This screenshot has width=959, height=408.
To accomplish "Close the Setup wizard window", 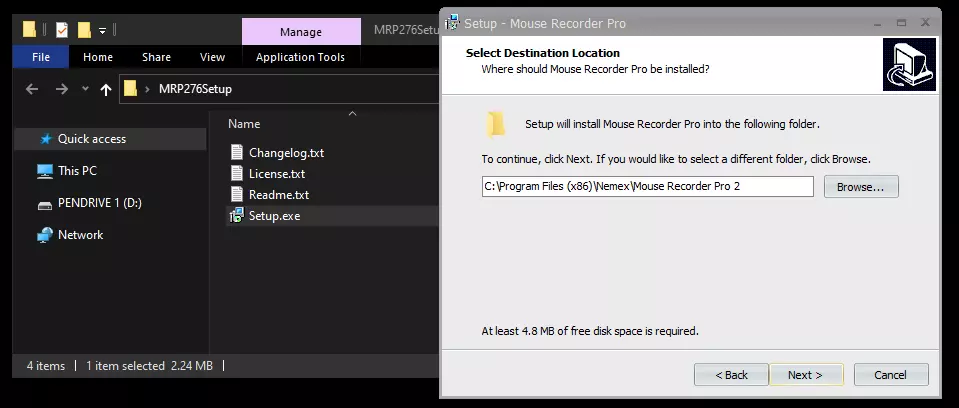I will (925, 23).
